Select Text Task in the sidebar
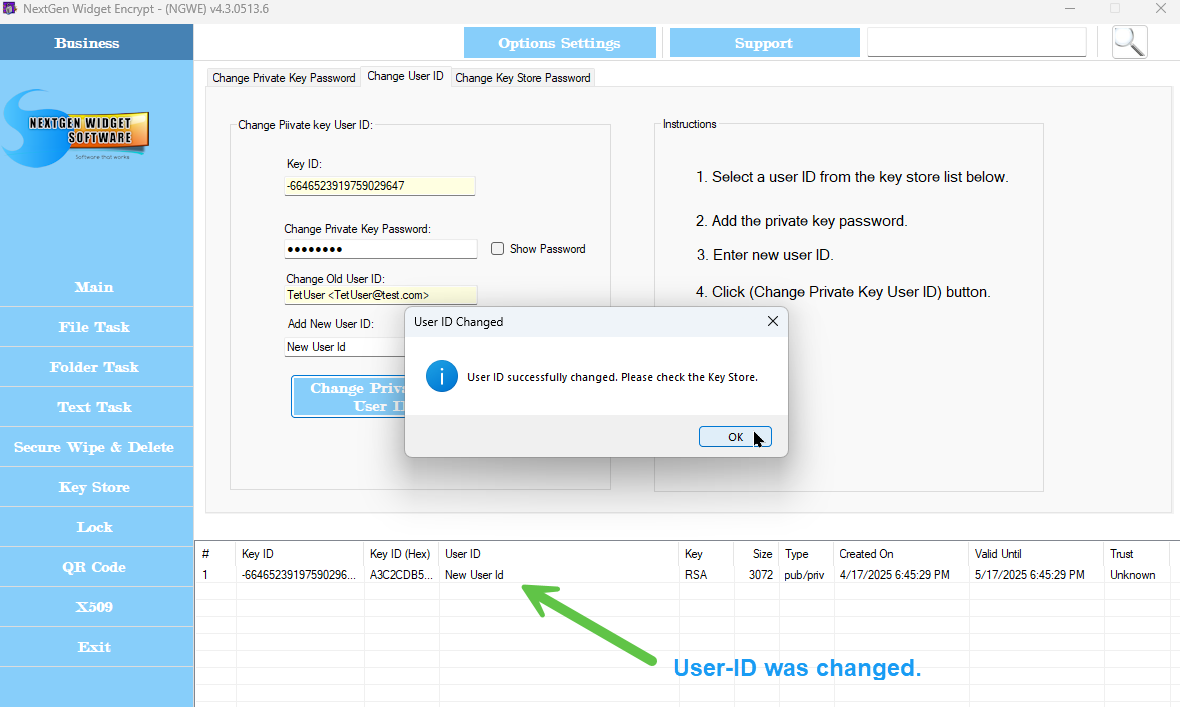The image size is (1180, 707). click(95, 407)
